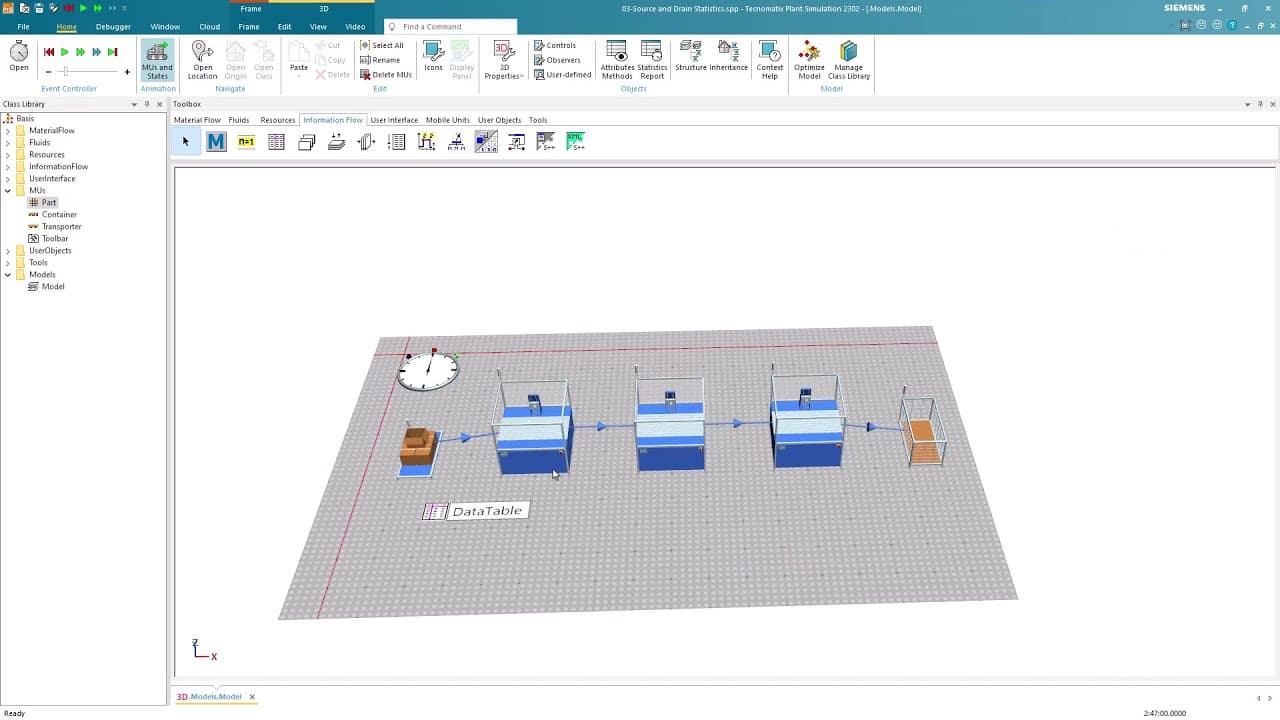Select the XML interface icon in Toolbox
This screenshot has width=1280, height=720.
(576, 142)
